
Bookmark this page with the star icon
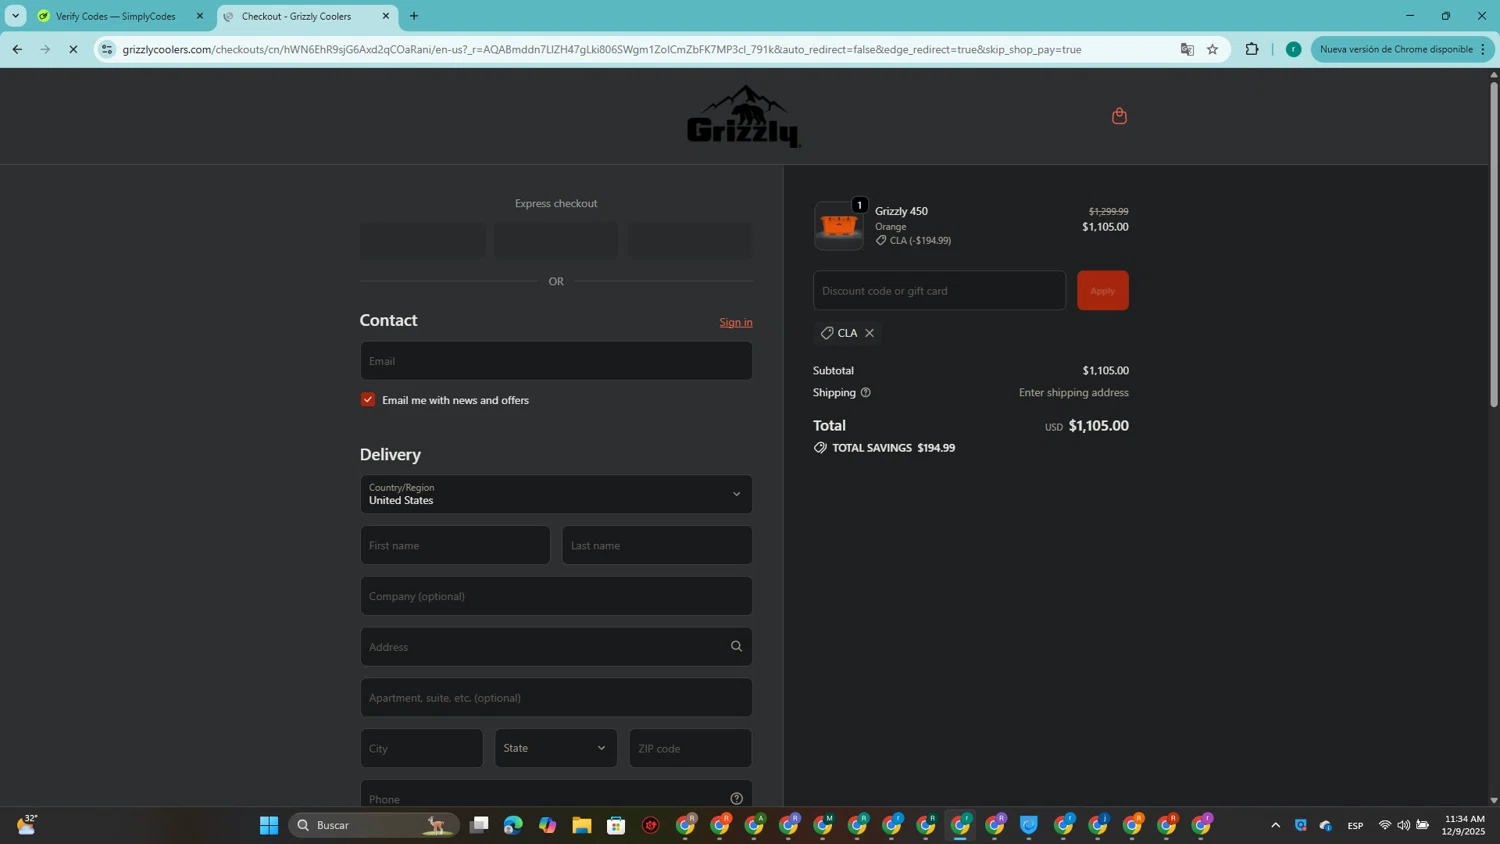pyautogui.click(x=1212, y=49)
